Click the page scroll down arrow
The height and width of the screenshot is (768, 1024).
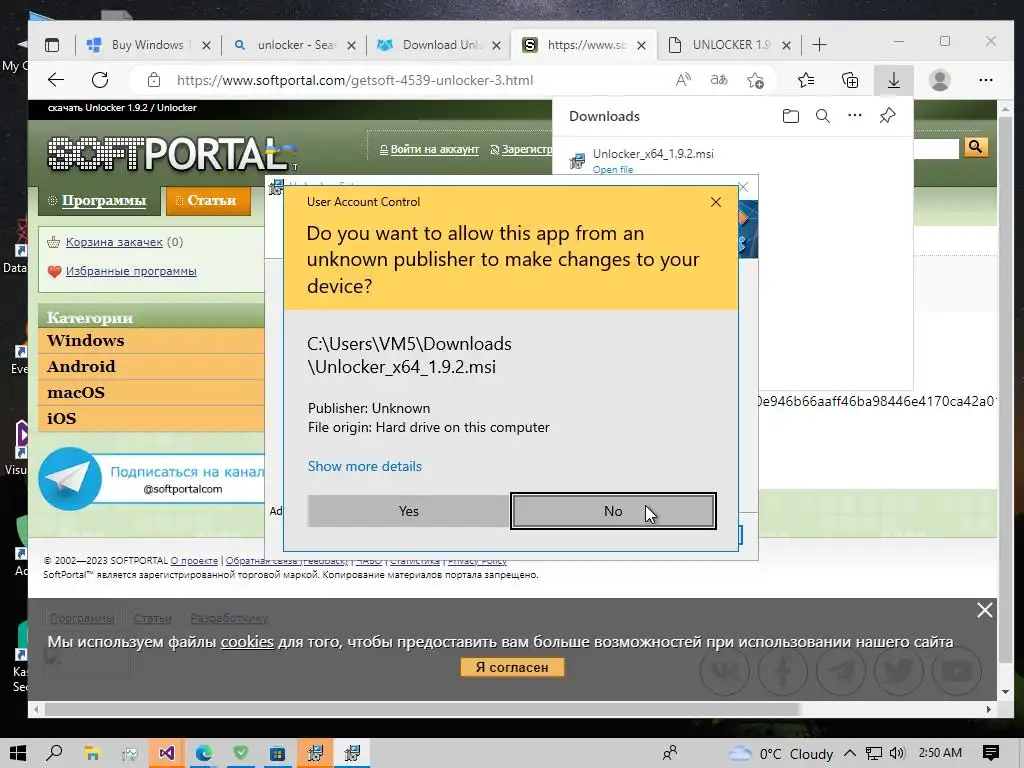click(x=1005, y=692)
